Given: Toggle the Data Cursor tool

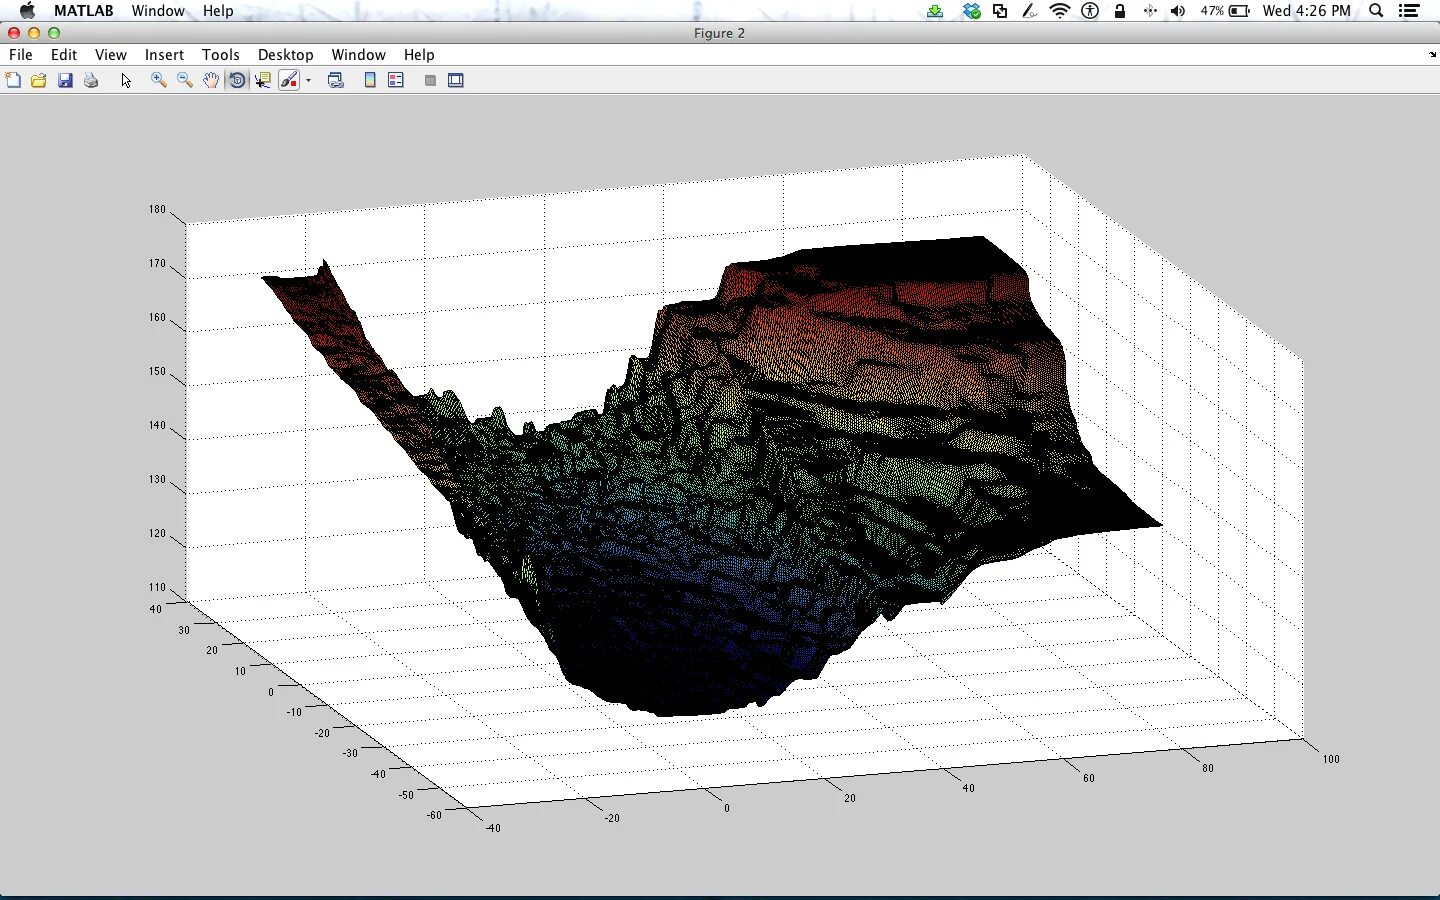Looking at the screenshot, I should (x=263, y=81).
